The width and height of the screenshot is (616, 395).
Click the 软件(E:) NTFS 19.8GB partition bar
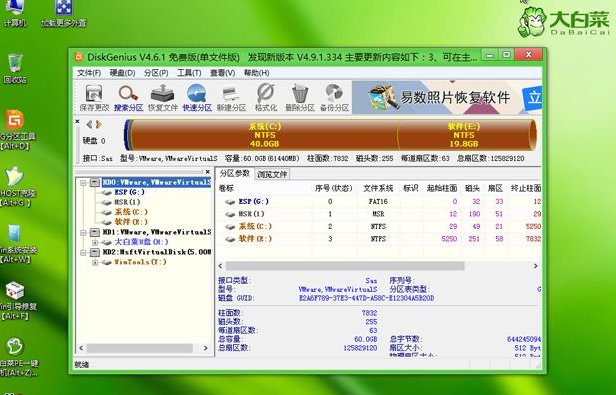click(464, 135)
